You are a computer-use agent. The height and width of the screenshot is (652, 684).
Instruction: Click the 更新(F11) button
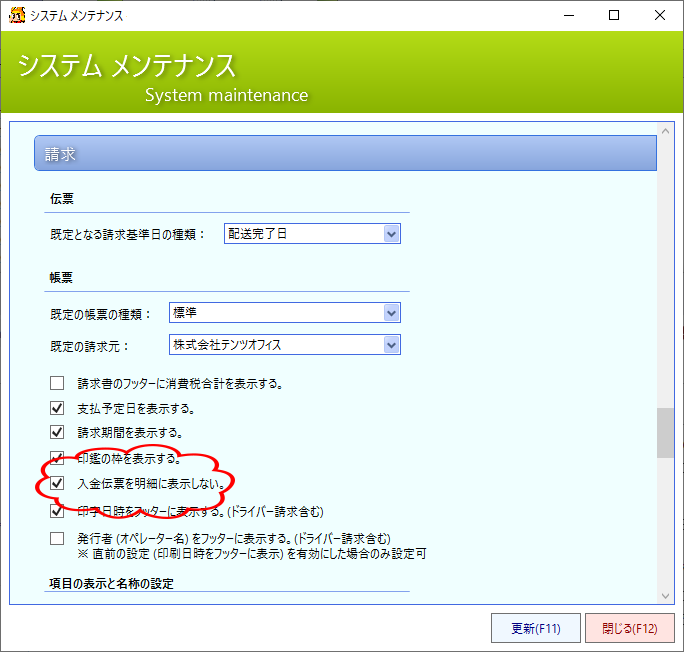tap(535, 628)
